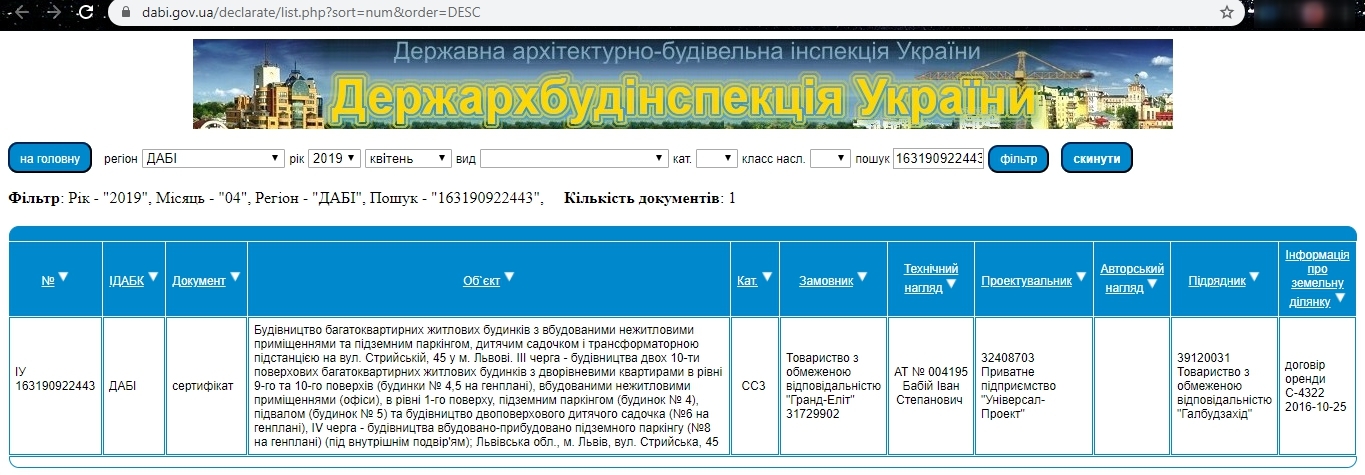Sort by Документ column arrow
Image resolution: width=1365 pixels, height=475 pixels.
click(x=235, y=277)
